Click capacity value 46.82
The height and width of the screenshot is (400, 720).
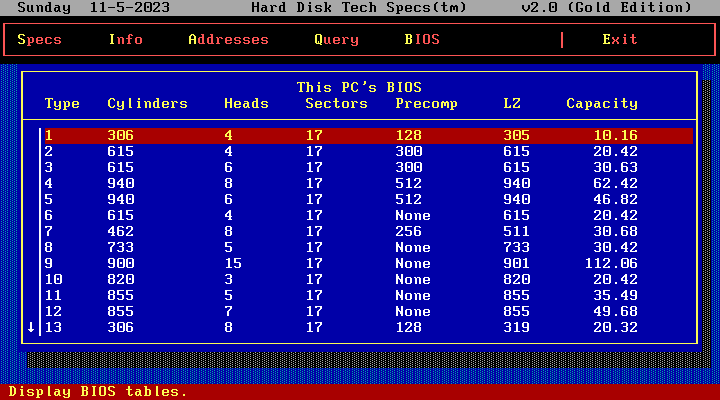(615, 199)
